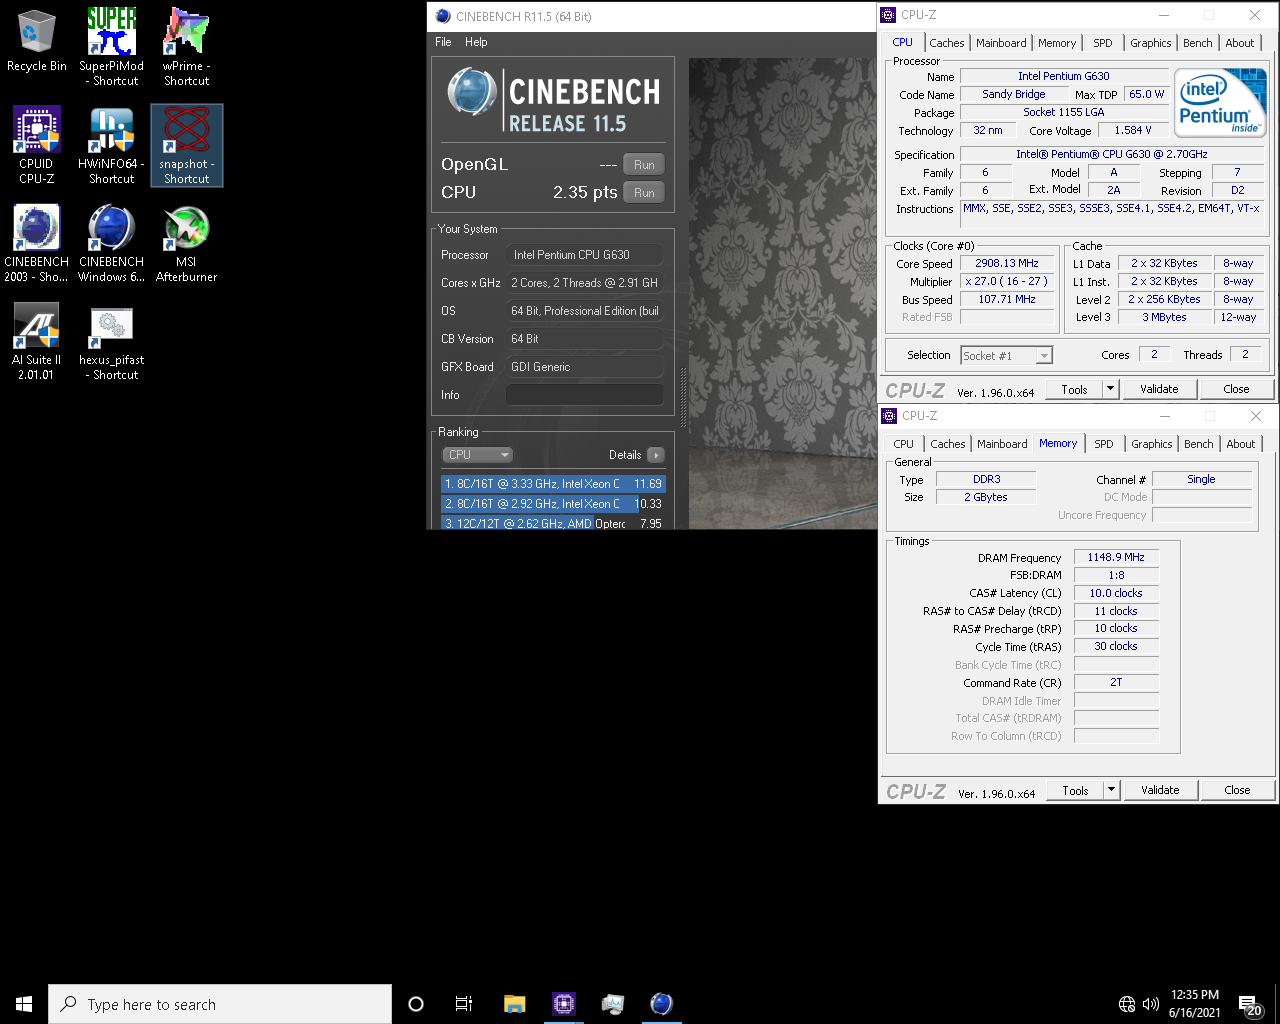Open the notification center icon
The height and width of the screenshot is (1024, 1280).
[x=1250, y=1004]
